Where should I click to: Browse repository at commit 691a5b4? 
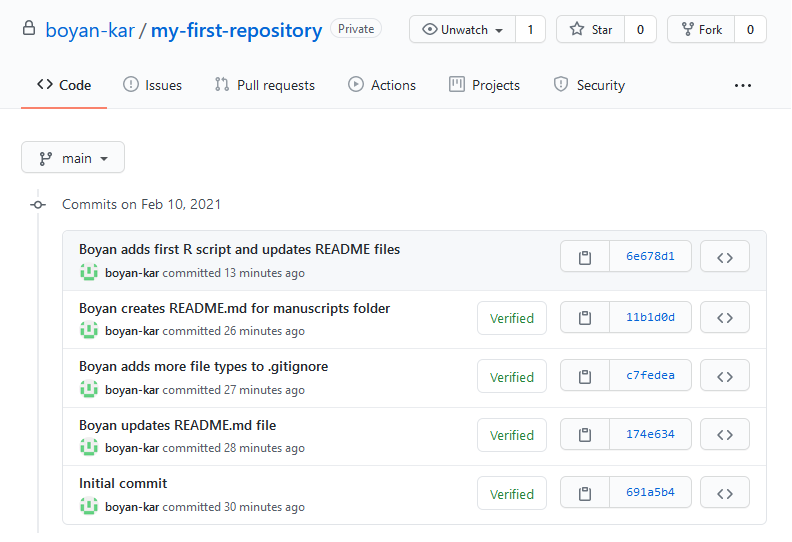(725, 493)
